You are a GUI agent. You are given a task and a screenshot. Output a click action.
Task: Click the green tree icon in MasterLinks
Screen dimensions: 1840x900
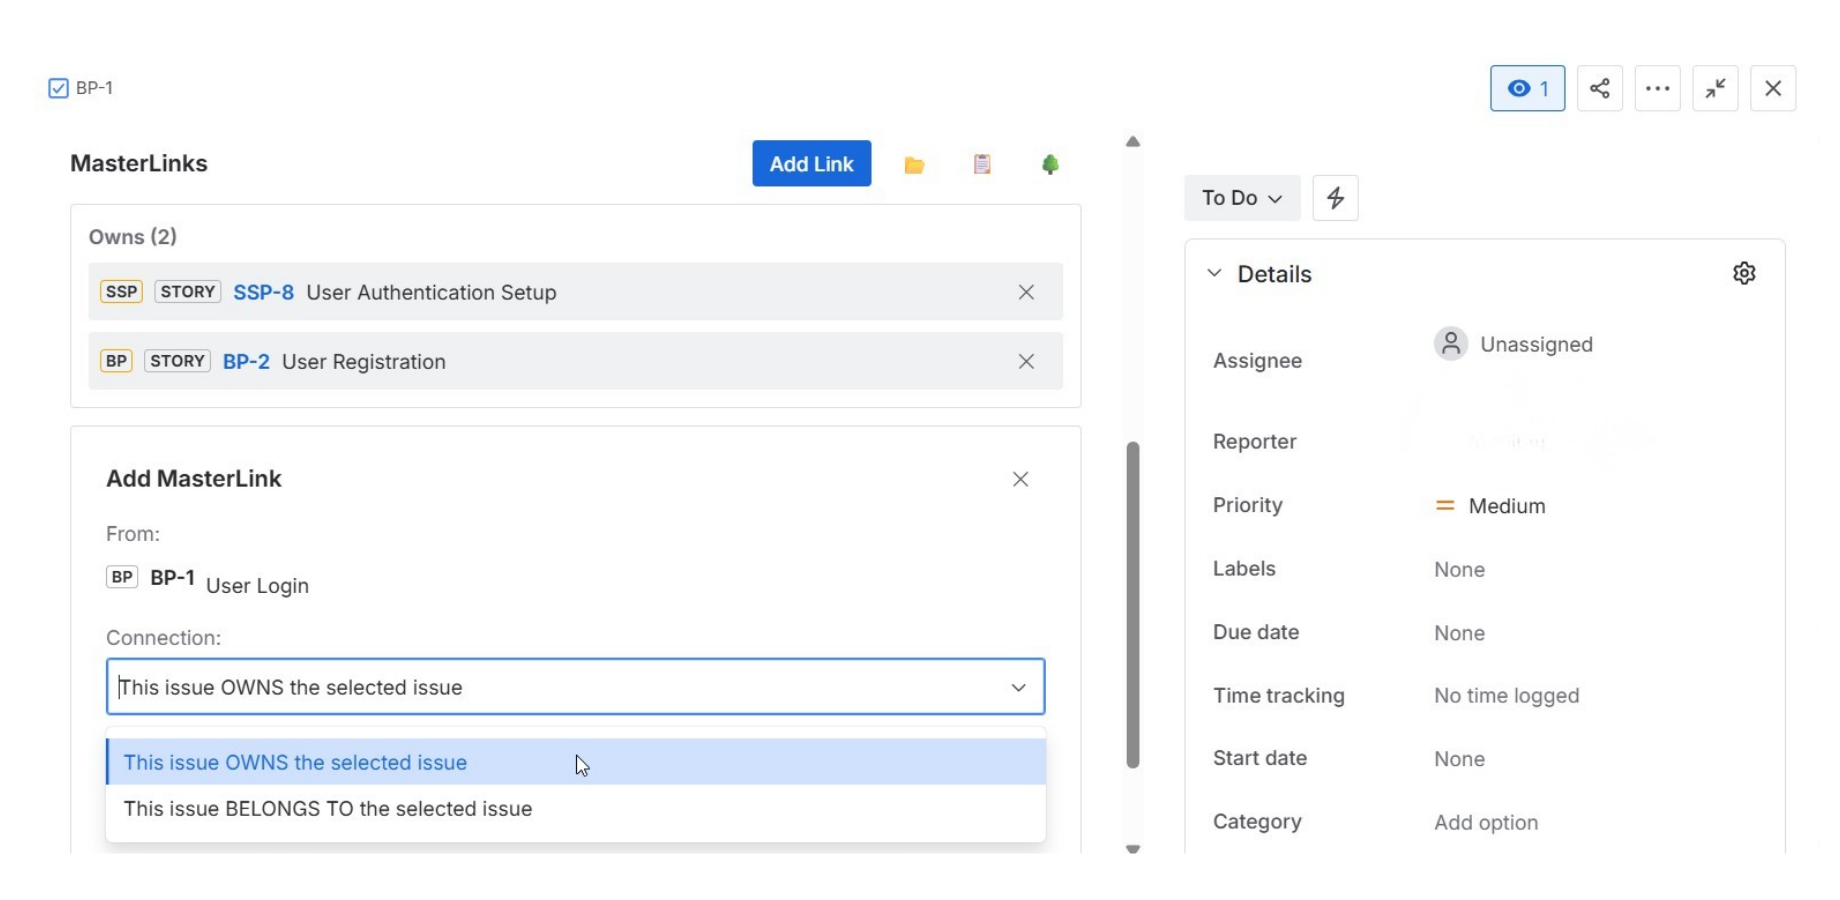[1050, 164]
